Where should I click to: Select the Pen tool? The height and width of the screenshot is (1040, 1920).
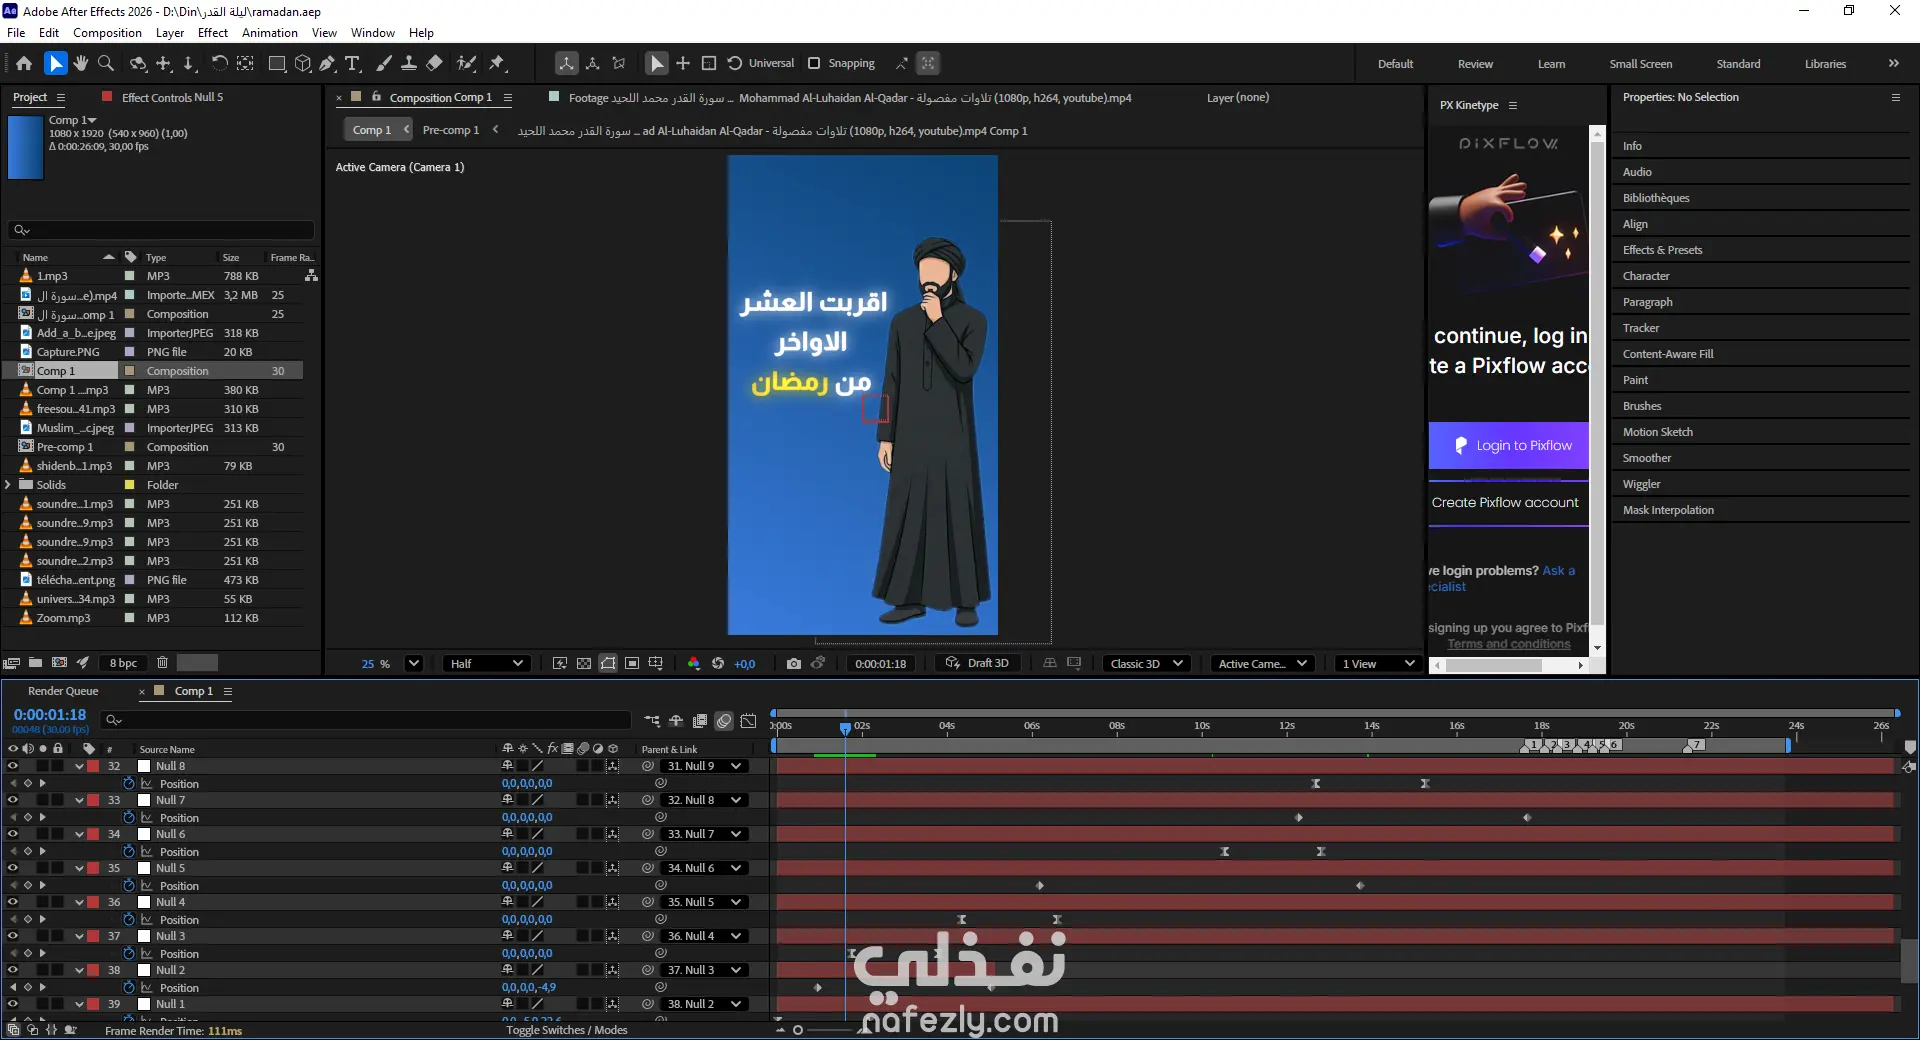(x=327, y=63)
